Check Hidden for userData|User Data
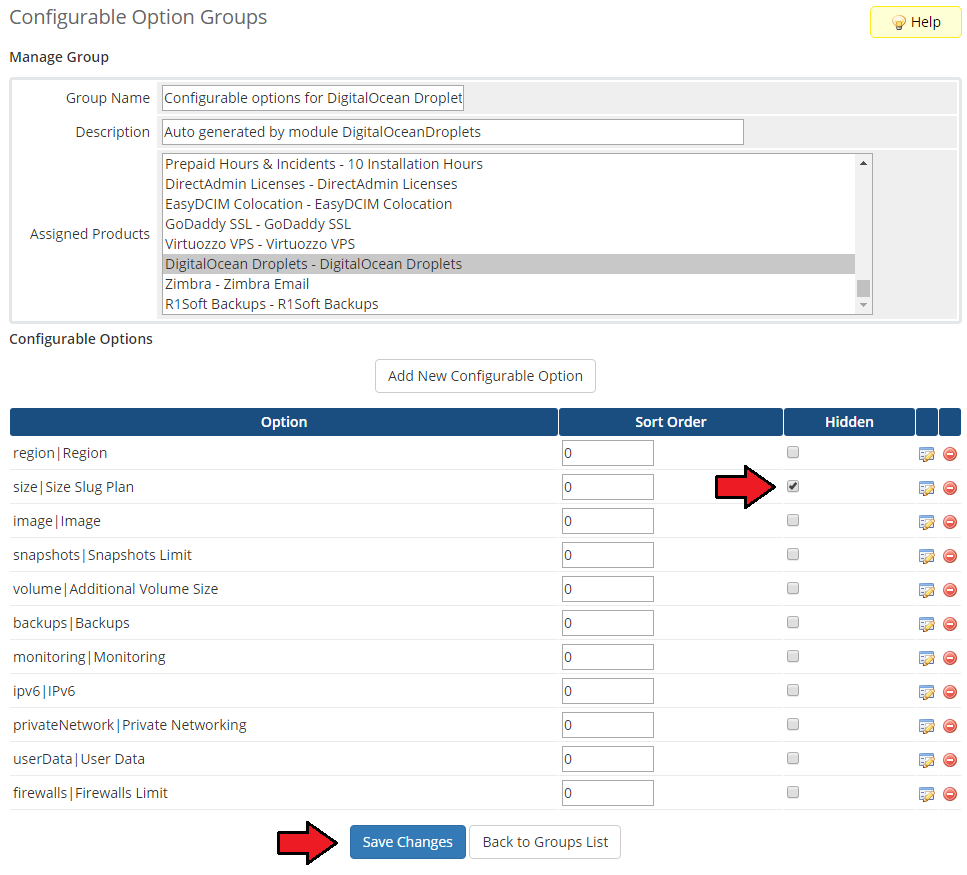 793,757
